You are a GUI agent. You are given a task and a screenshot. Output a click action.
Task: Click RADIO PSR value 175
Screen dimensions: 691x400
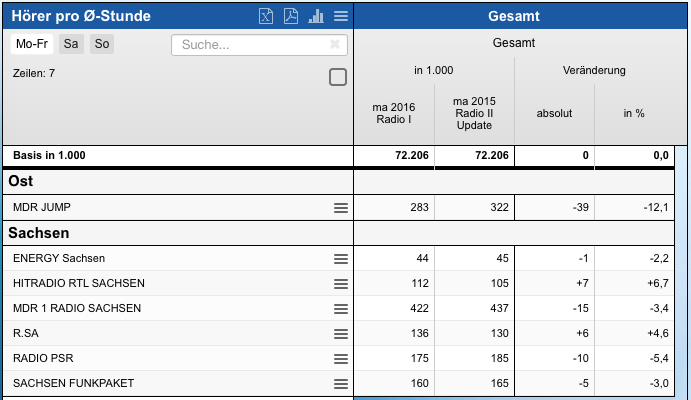click(420, 358)
